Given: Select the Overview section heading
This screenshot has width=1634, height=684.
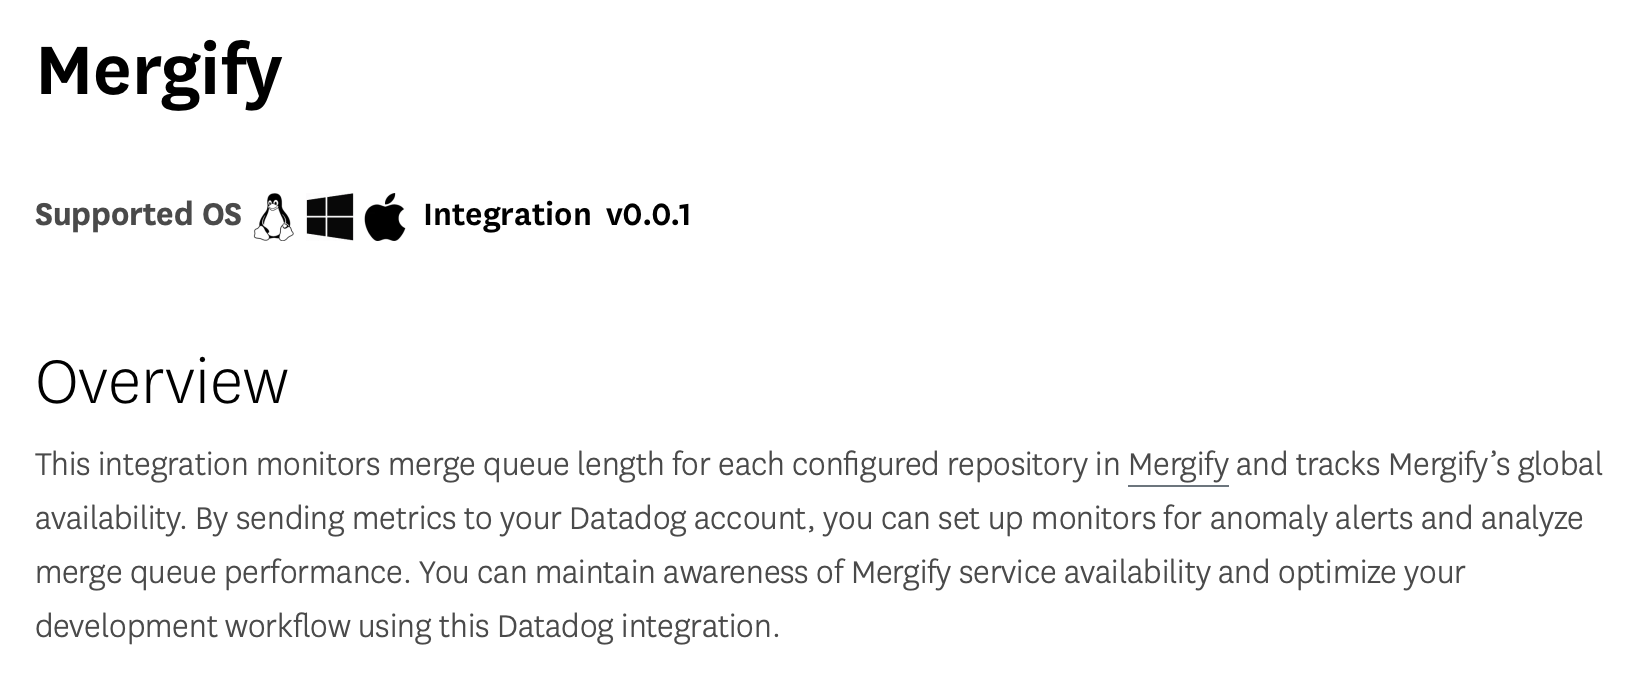Looking at the screenshot, I should click(162, 382).
